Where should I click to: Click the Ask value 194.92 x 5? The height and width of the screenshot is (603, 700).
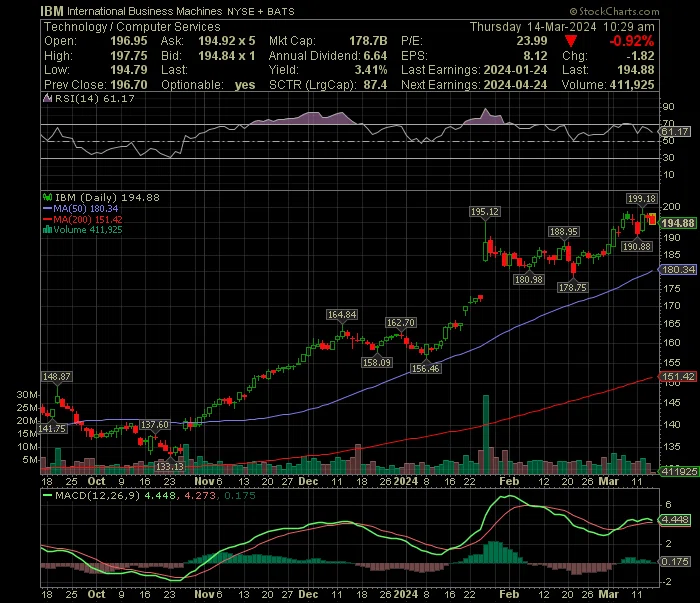pos(227,41)
